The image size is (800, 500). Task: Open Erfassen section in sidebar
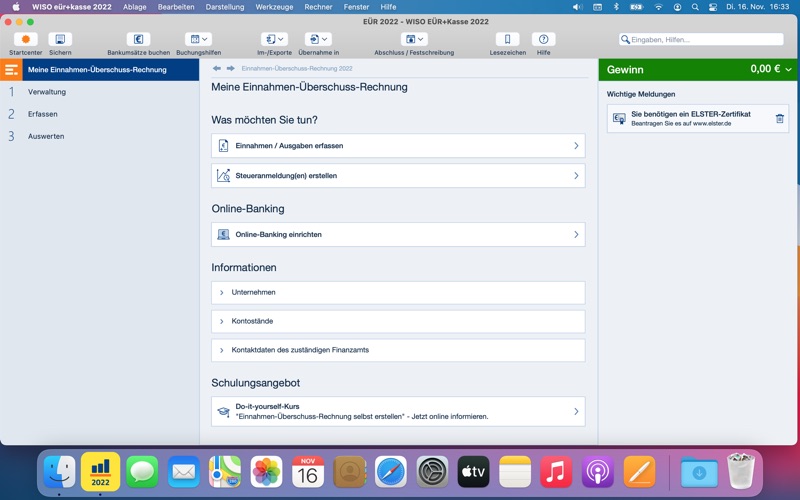point(43,114)
